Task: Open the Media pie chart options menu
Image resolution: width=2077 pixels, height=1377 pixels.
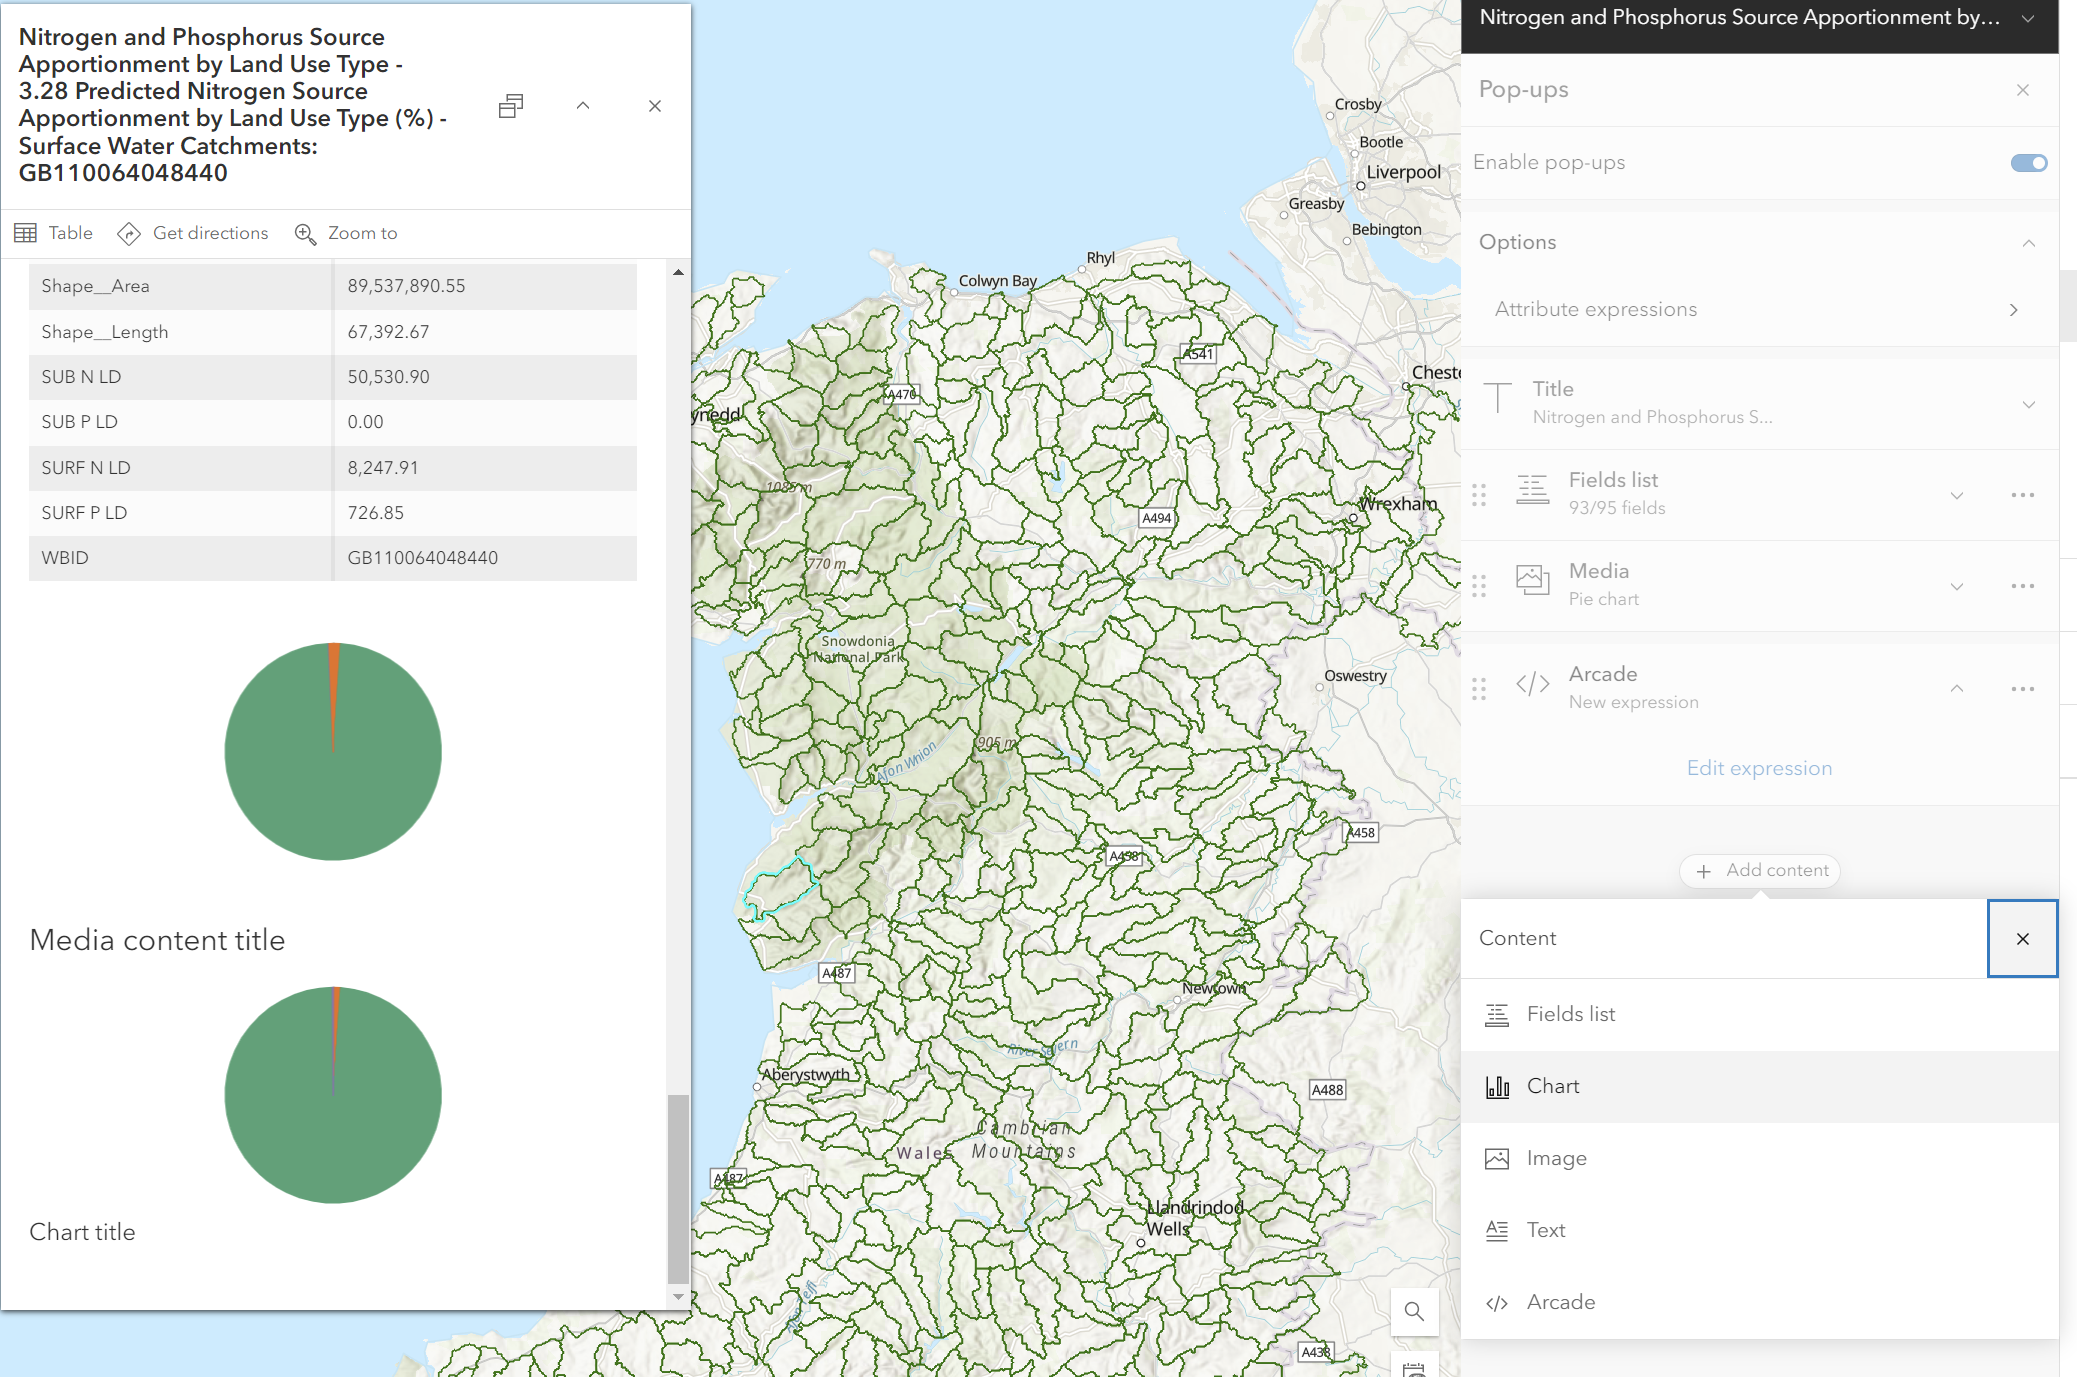Action: point(2024,586)
